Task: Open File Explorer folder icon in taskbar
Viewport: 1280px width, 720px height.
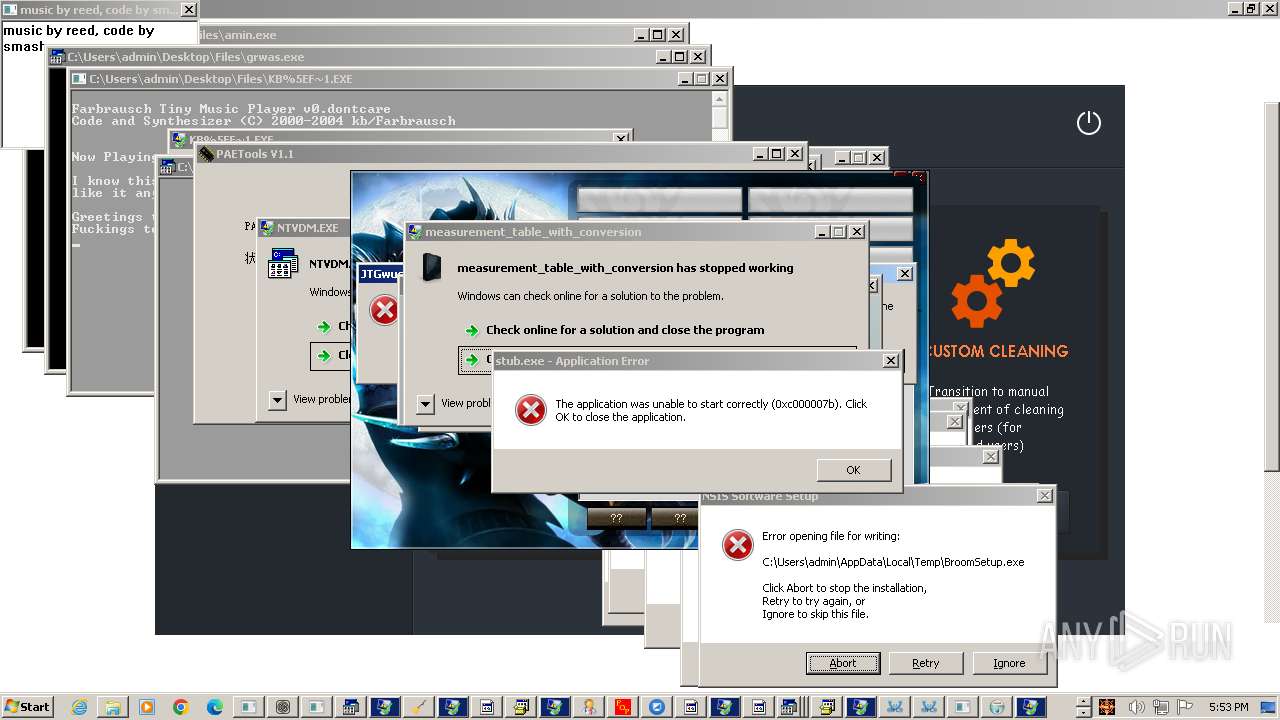Action: coord(113,707)
